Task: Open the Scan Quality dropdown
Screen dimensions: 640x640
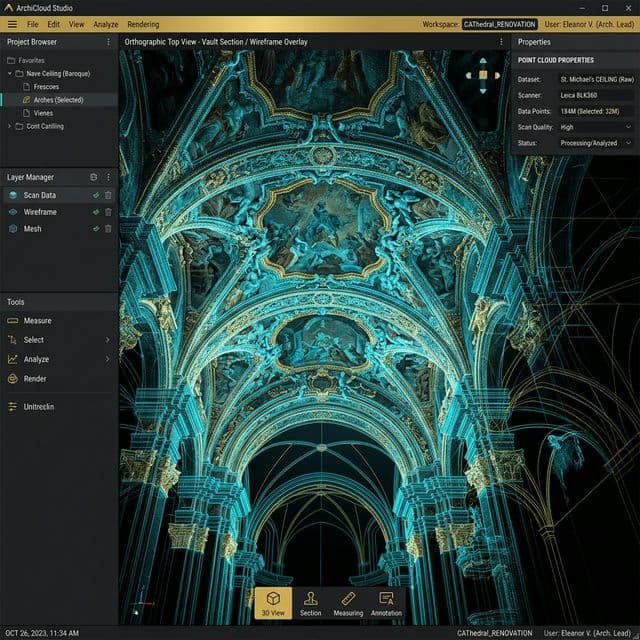Action: tap(596, 127)
